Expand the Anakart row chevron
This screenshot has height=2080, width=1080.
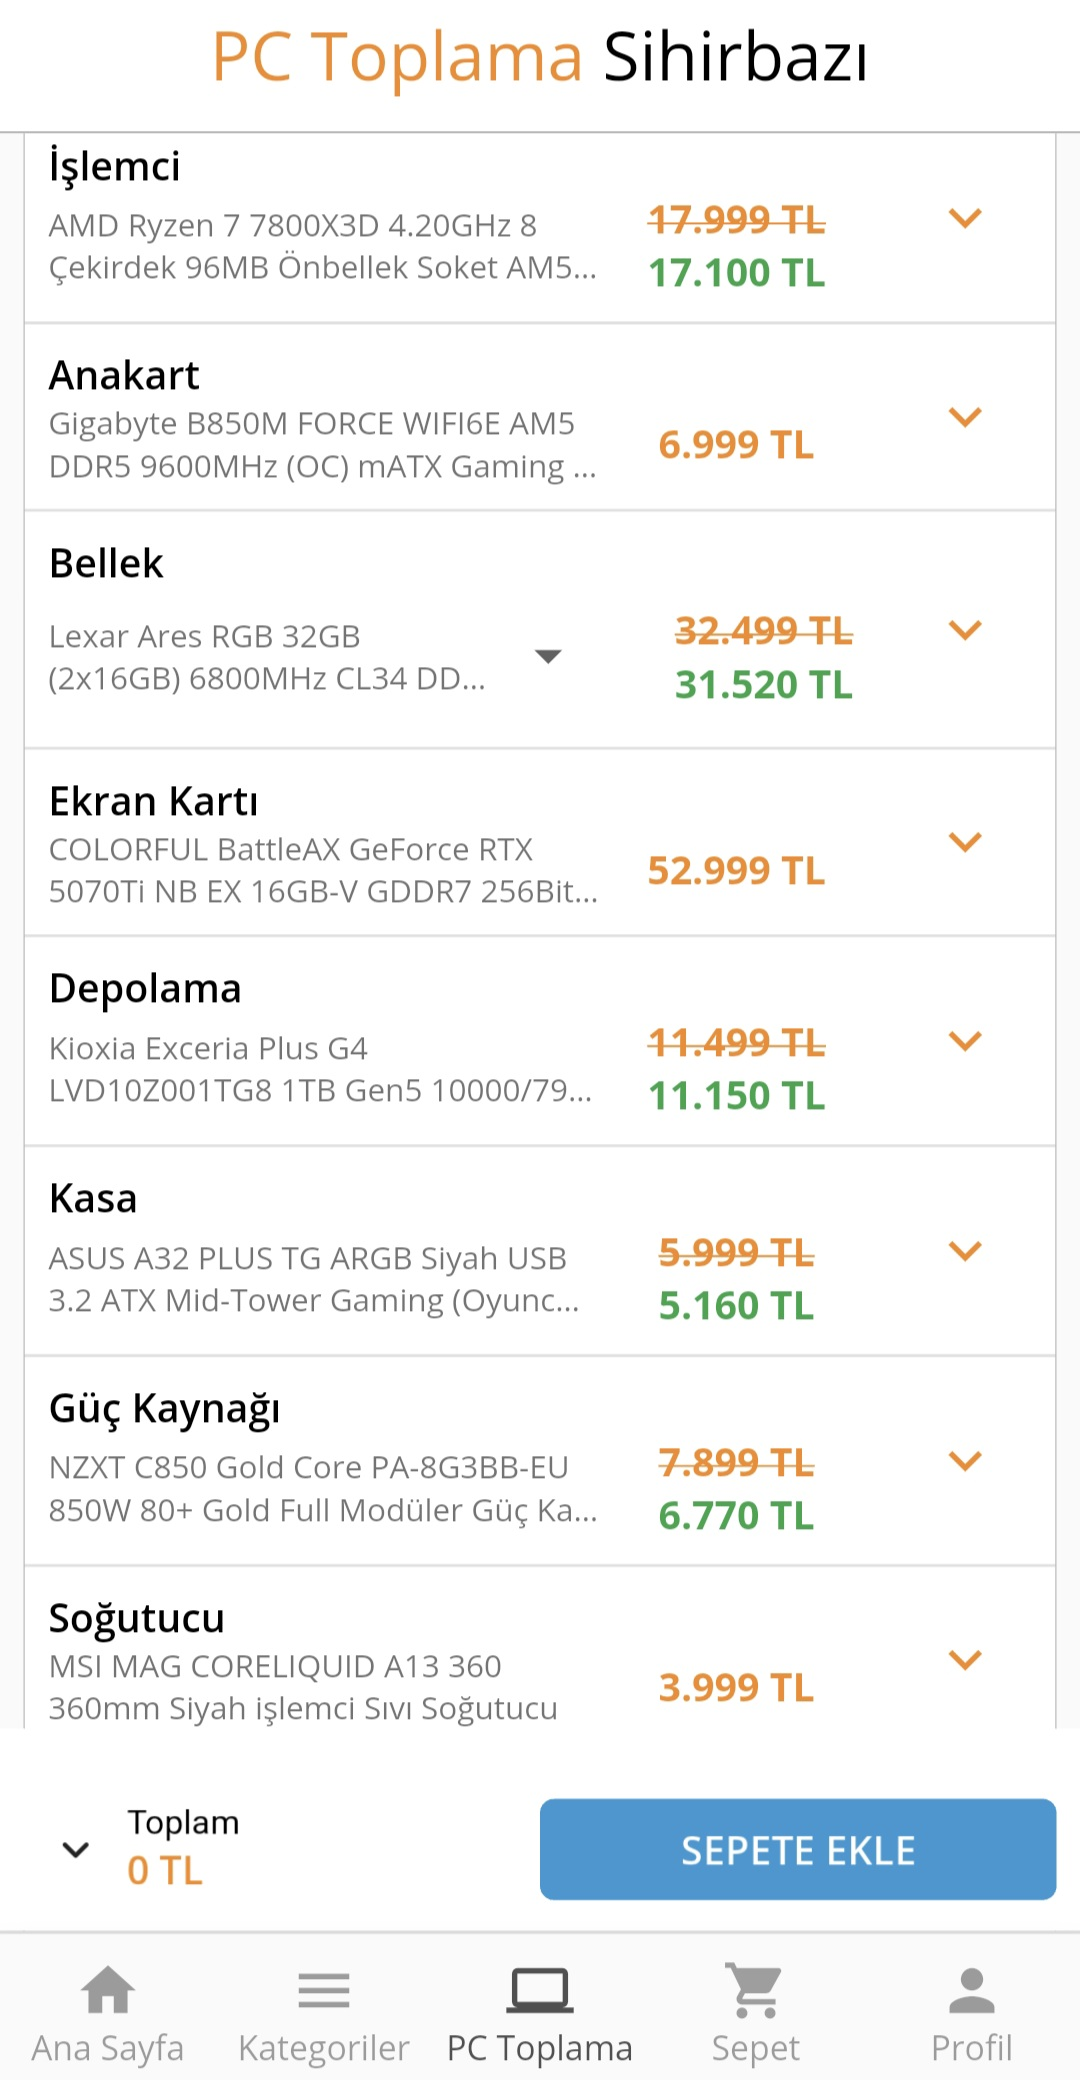pyautogui.click(x=965, y=417)
